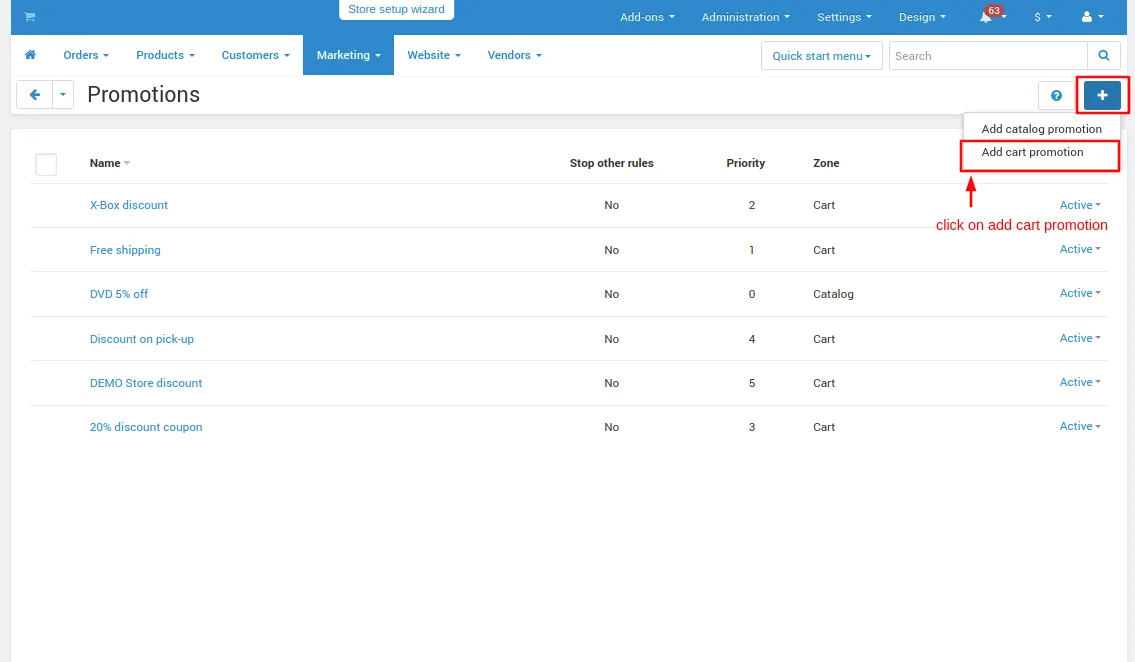Open the Design menu
This screenshot has width=1135, height=662.
coord(922,17)
